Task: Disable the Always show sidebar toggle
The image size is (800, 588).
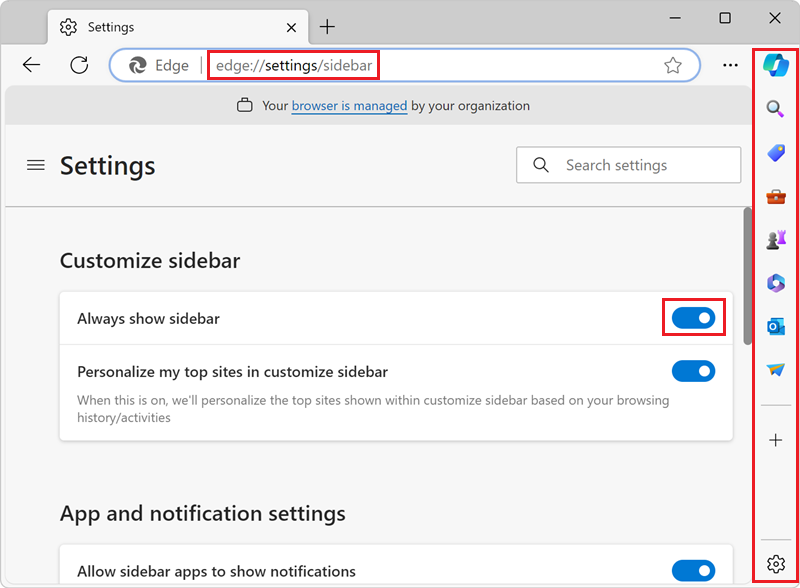Action: [694, 316]
